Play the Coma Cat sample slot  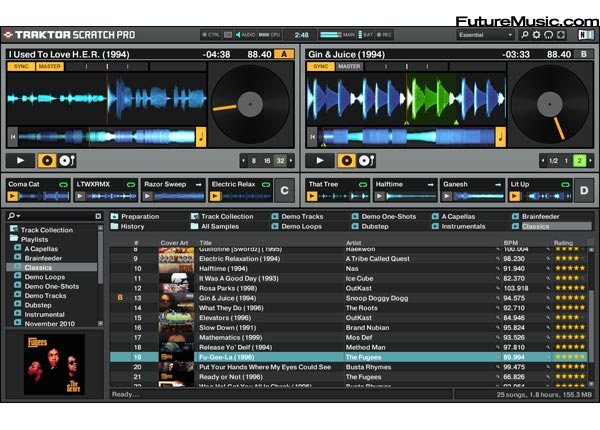pyautogui.click(x=13, y=196)
